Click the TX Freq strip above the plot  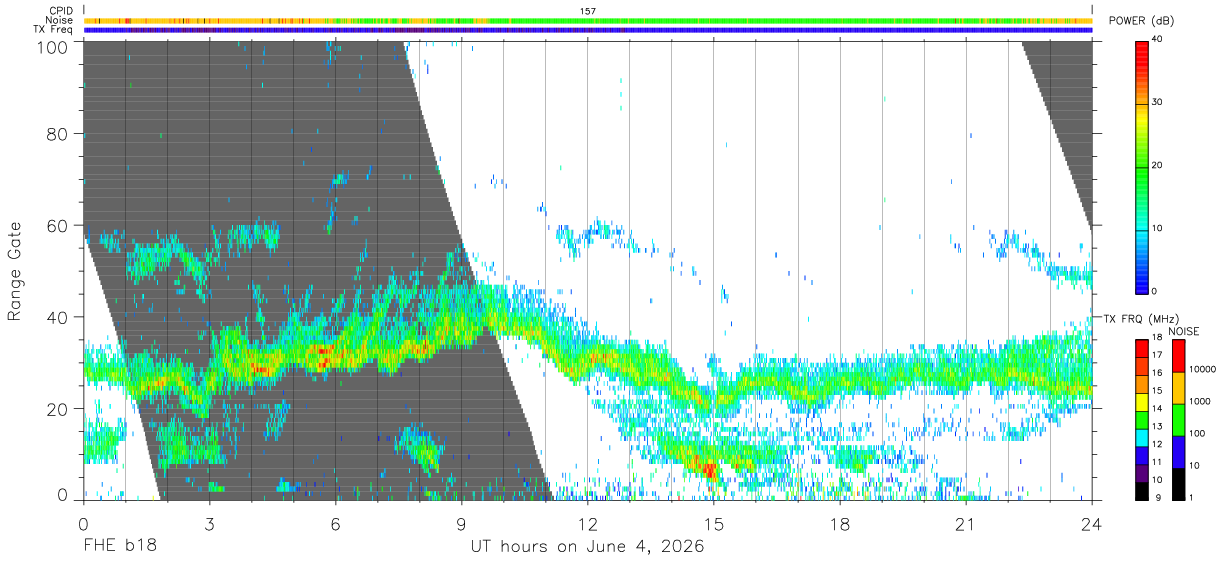tap(588, 30)
